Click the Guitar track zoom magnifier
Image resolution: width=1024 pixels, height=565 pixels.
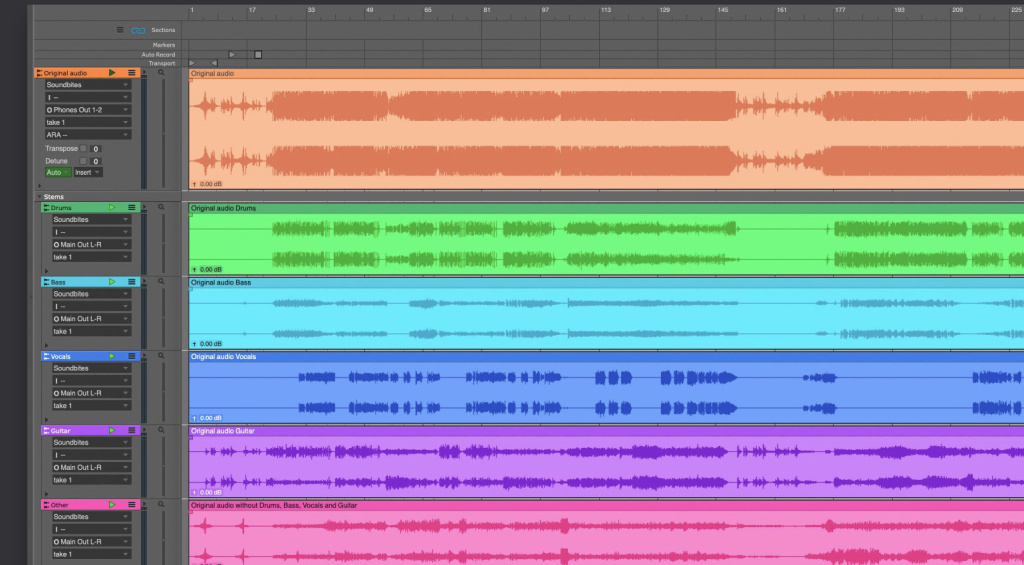(x=161, y=430)
